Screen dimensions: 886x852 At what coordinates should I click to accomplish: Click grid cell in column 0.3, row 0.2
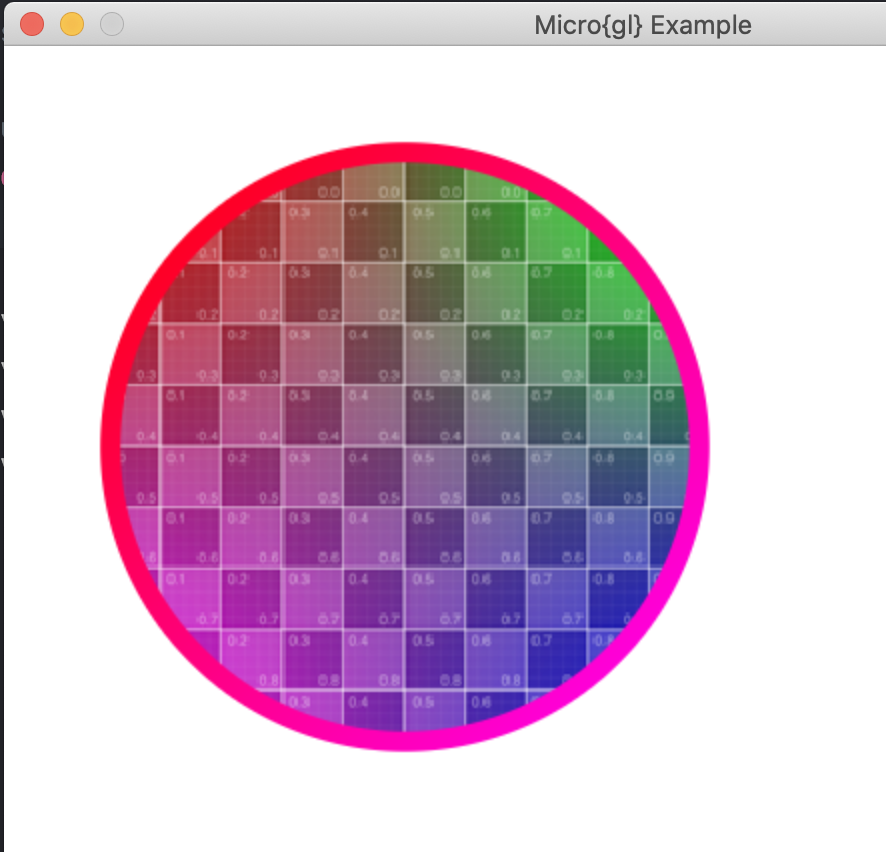313,293
